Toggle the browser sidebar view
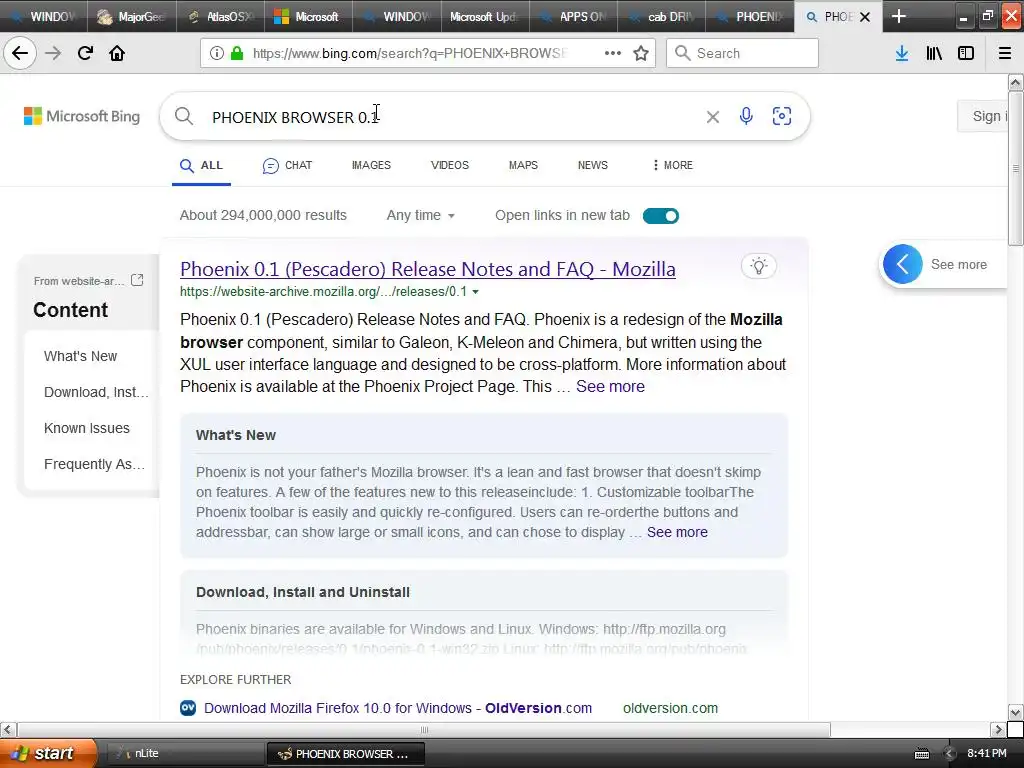Viewport: 1024px width, 768px height. click(966, 53)
